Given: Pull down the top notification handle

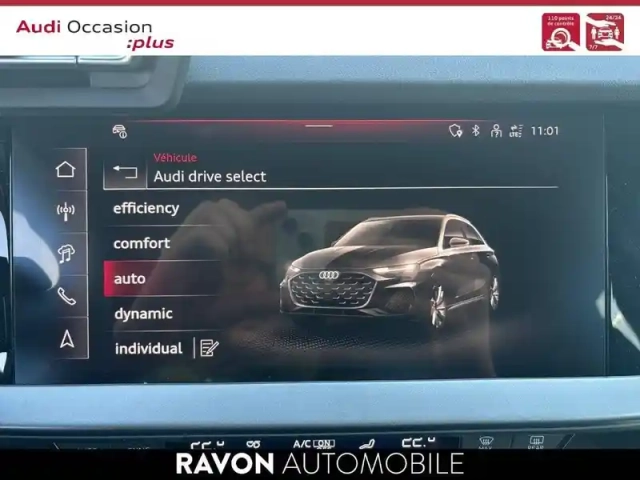Looking at the screenshot, I should point(319,126).
